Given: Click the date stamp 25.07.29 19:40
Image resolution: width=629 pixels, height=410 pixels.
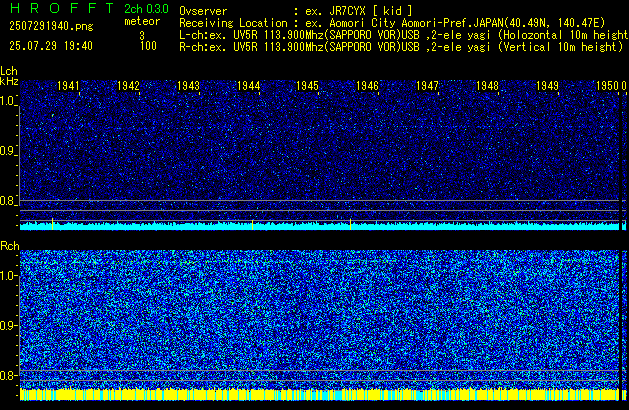Looking at the screenshot, I should click(51, 46).
